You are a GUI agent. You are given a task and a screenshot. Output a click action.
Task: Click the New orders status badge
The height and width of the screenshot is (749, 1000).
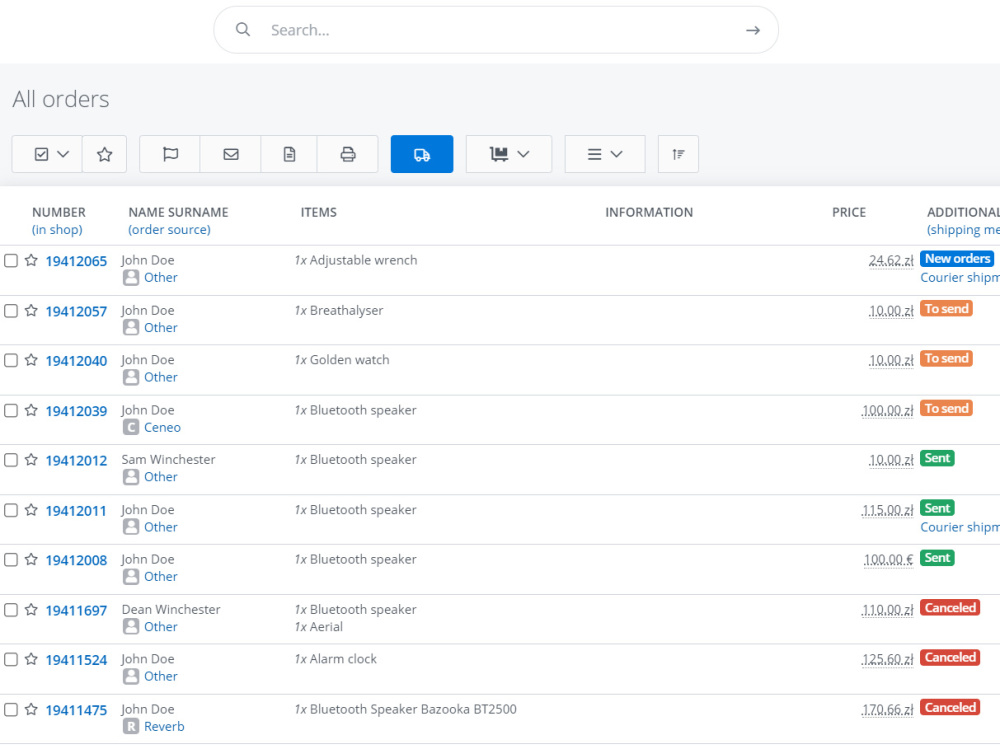pyautogui.click(x=957, y=258)
